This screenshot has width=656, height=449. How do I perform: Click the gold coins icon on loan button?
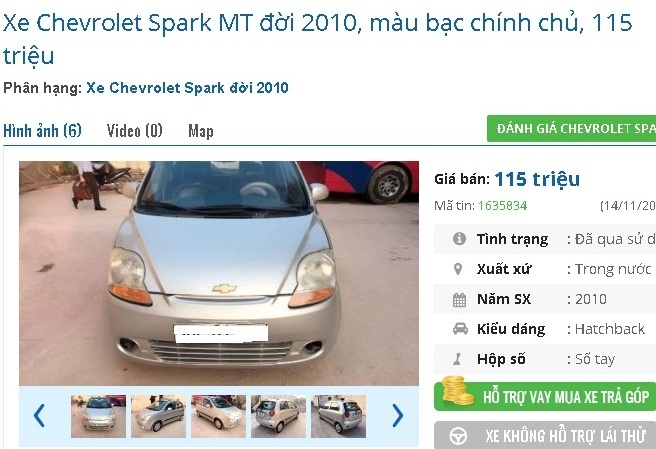457,391
